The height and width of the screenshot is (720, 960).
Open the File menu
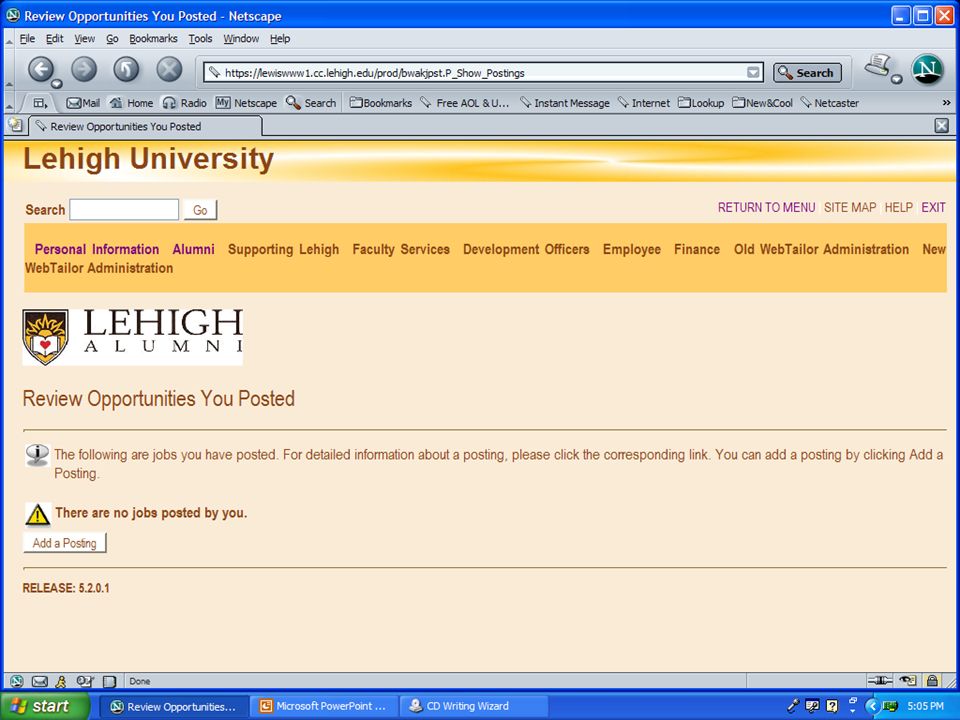pos(27,39)
